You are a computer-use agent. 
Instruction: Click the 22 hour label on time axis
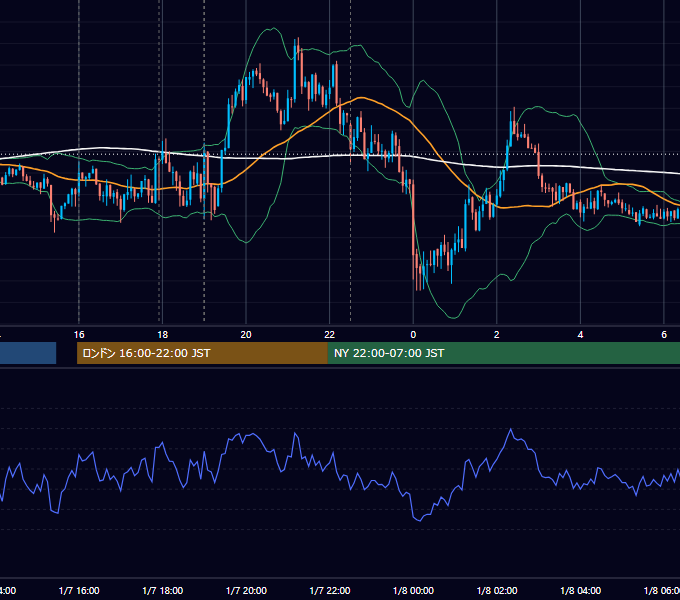tap(330, 335)
